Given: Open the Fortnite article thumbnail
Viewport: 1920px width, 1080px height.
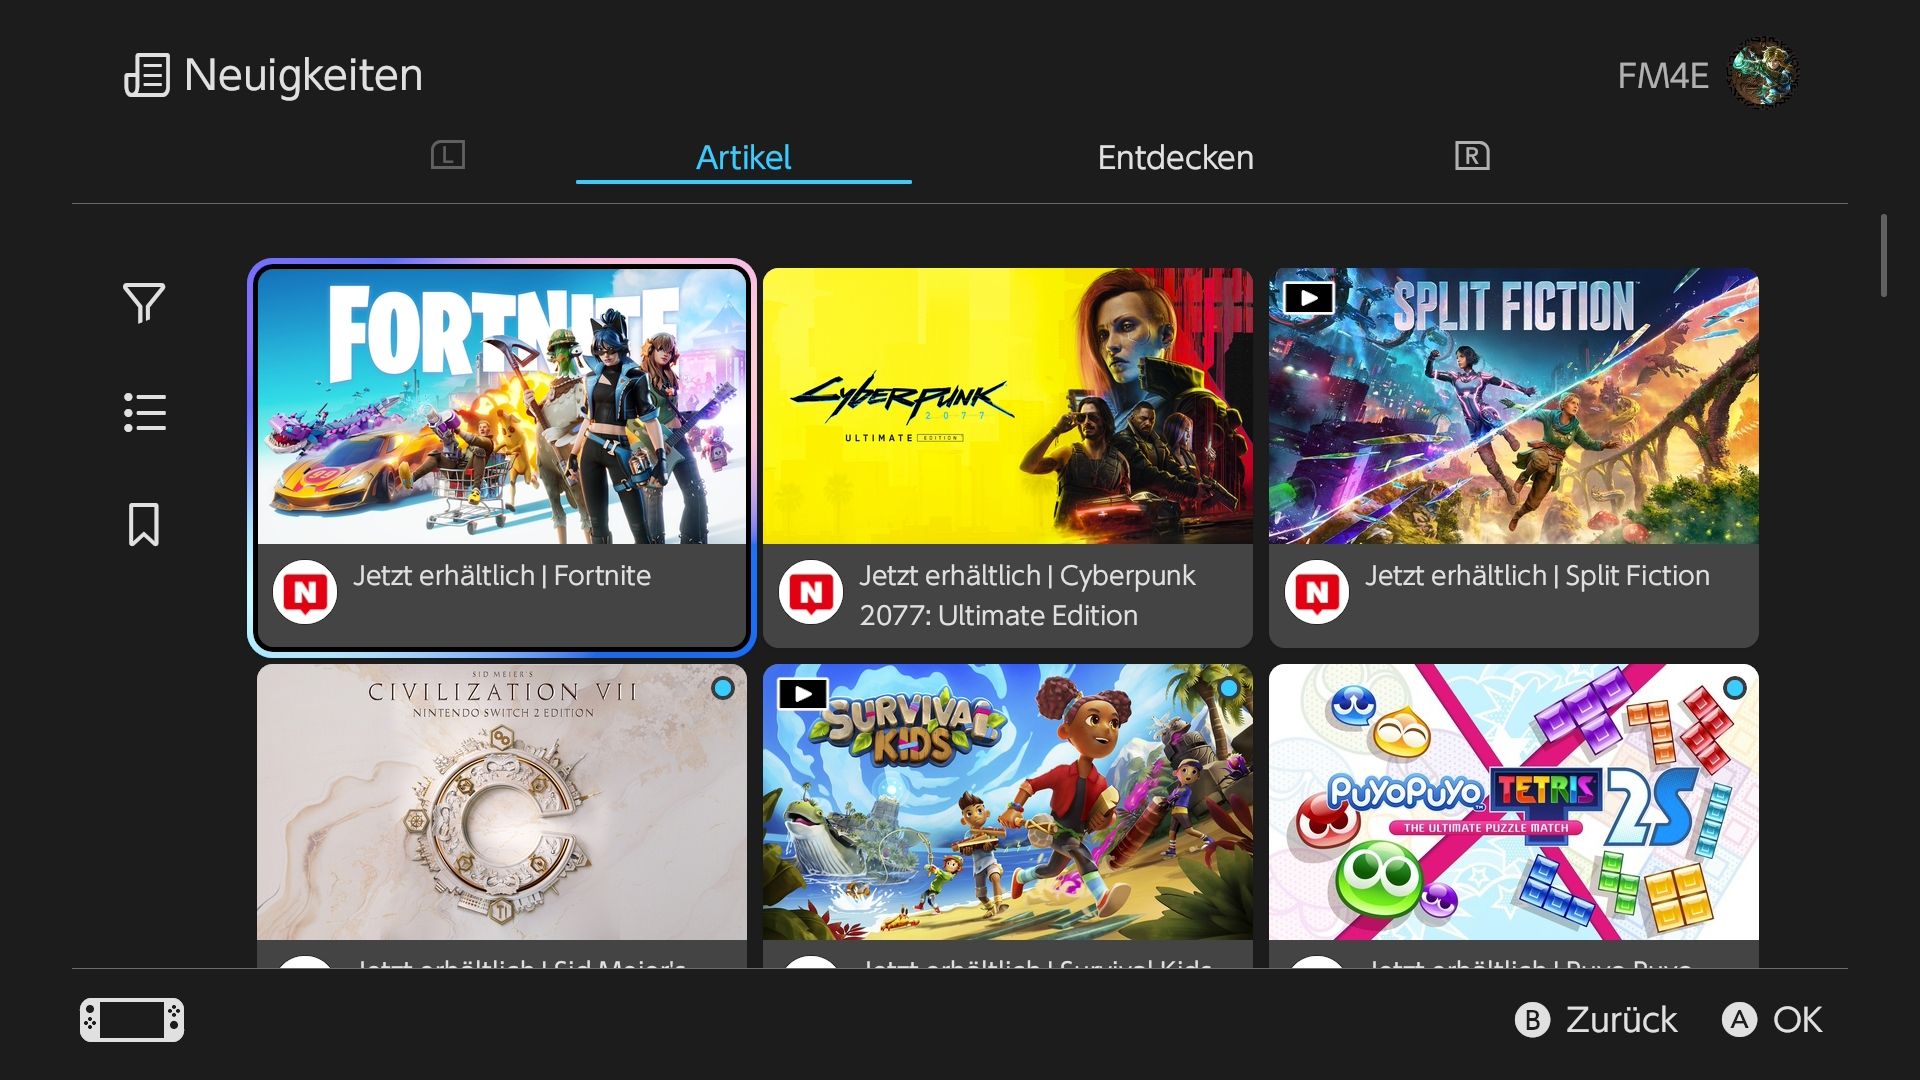Looking at the screenshot, I should pos(502,406).
